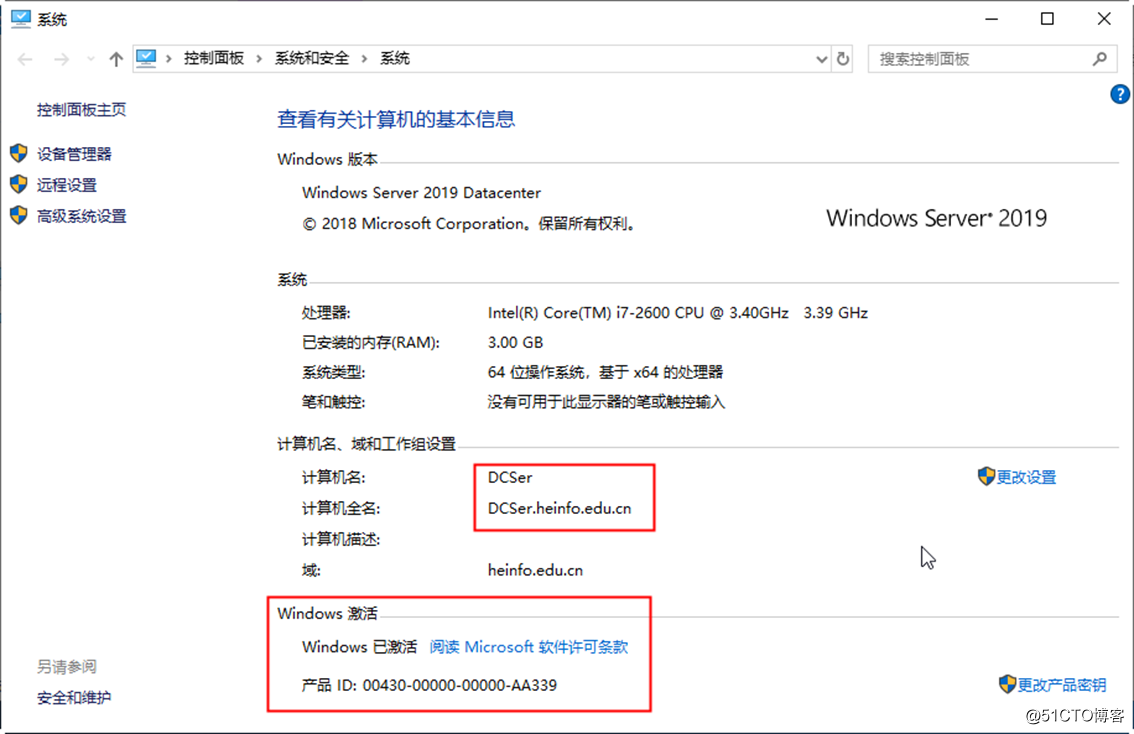Expand chevron between 系统和安全 and 系统
The width and height of the screenshot is (1134, 734).
364,59
